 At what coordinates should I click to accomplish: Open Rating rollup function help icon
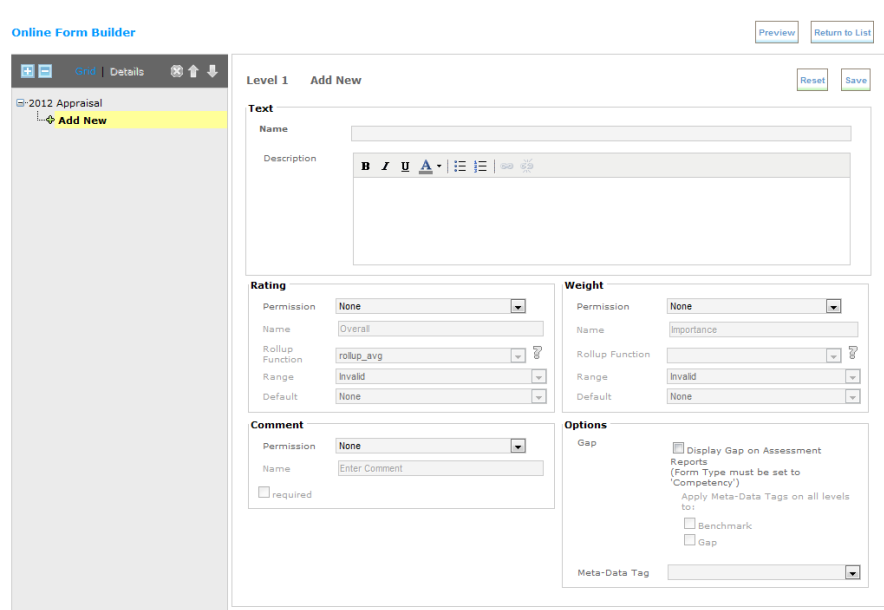(537, 353)
